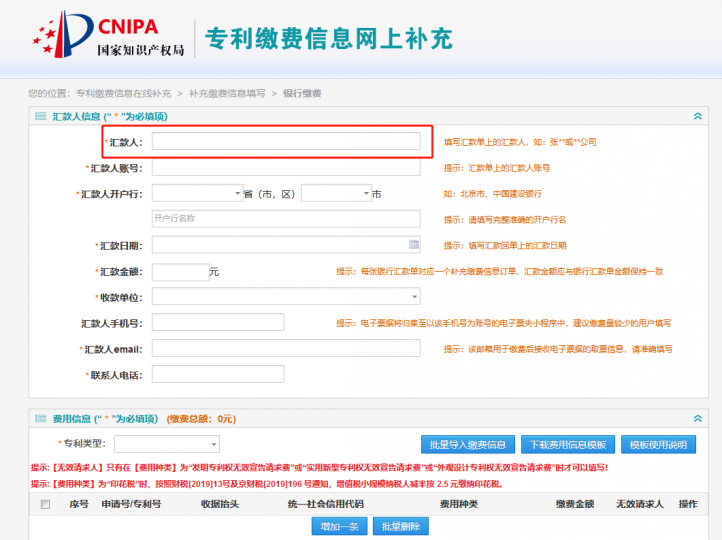
Task: Click the 开户行名称 input field
Action: pos(286,219)
